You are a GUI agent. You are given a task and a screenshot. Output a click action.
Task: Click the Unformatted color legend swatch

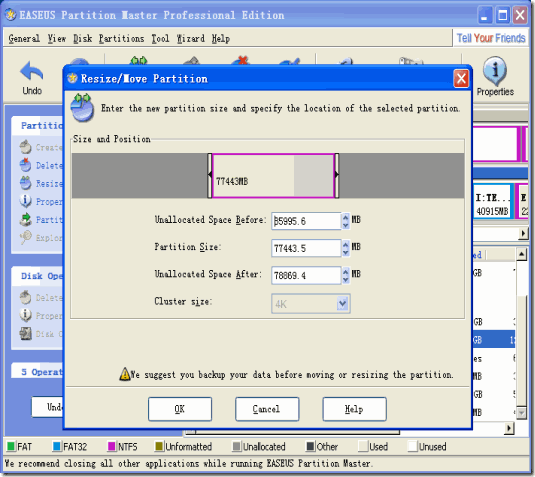pyautogui.click(x=159, y=446)
